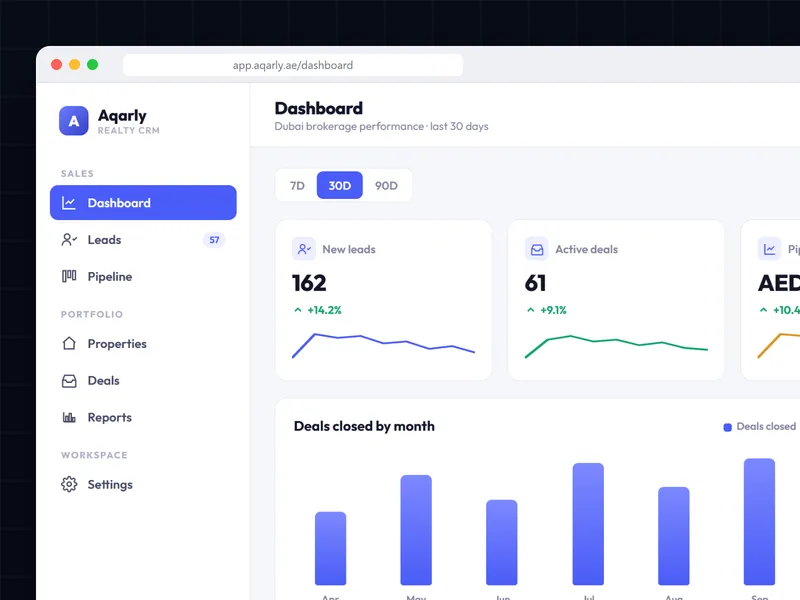
Task: Click the +14.2% change text
Action: pyautogui.click(x=324, y=310)
